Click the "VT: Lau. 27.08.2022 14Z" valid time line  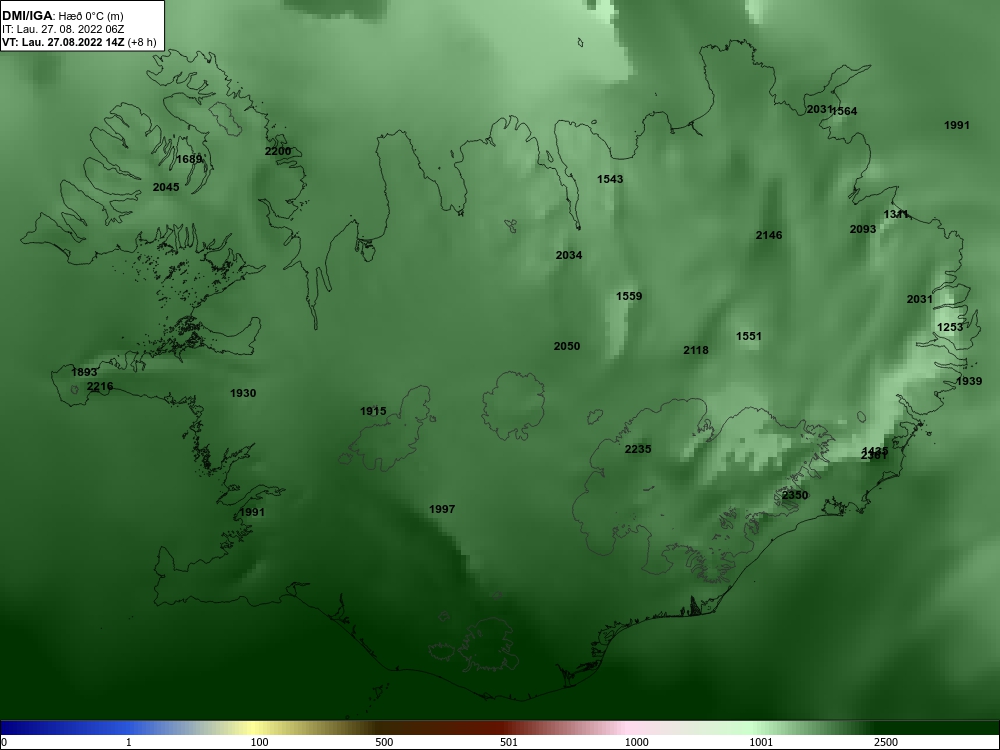(78, 43)
